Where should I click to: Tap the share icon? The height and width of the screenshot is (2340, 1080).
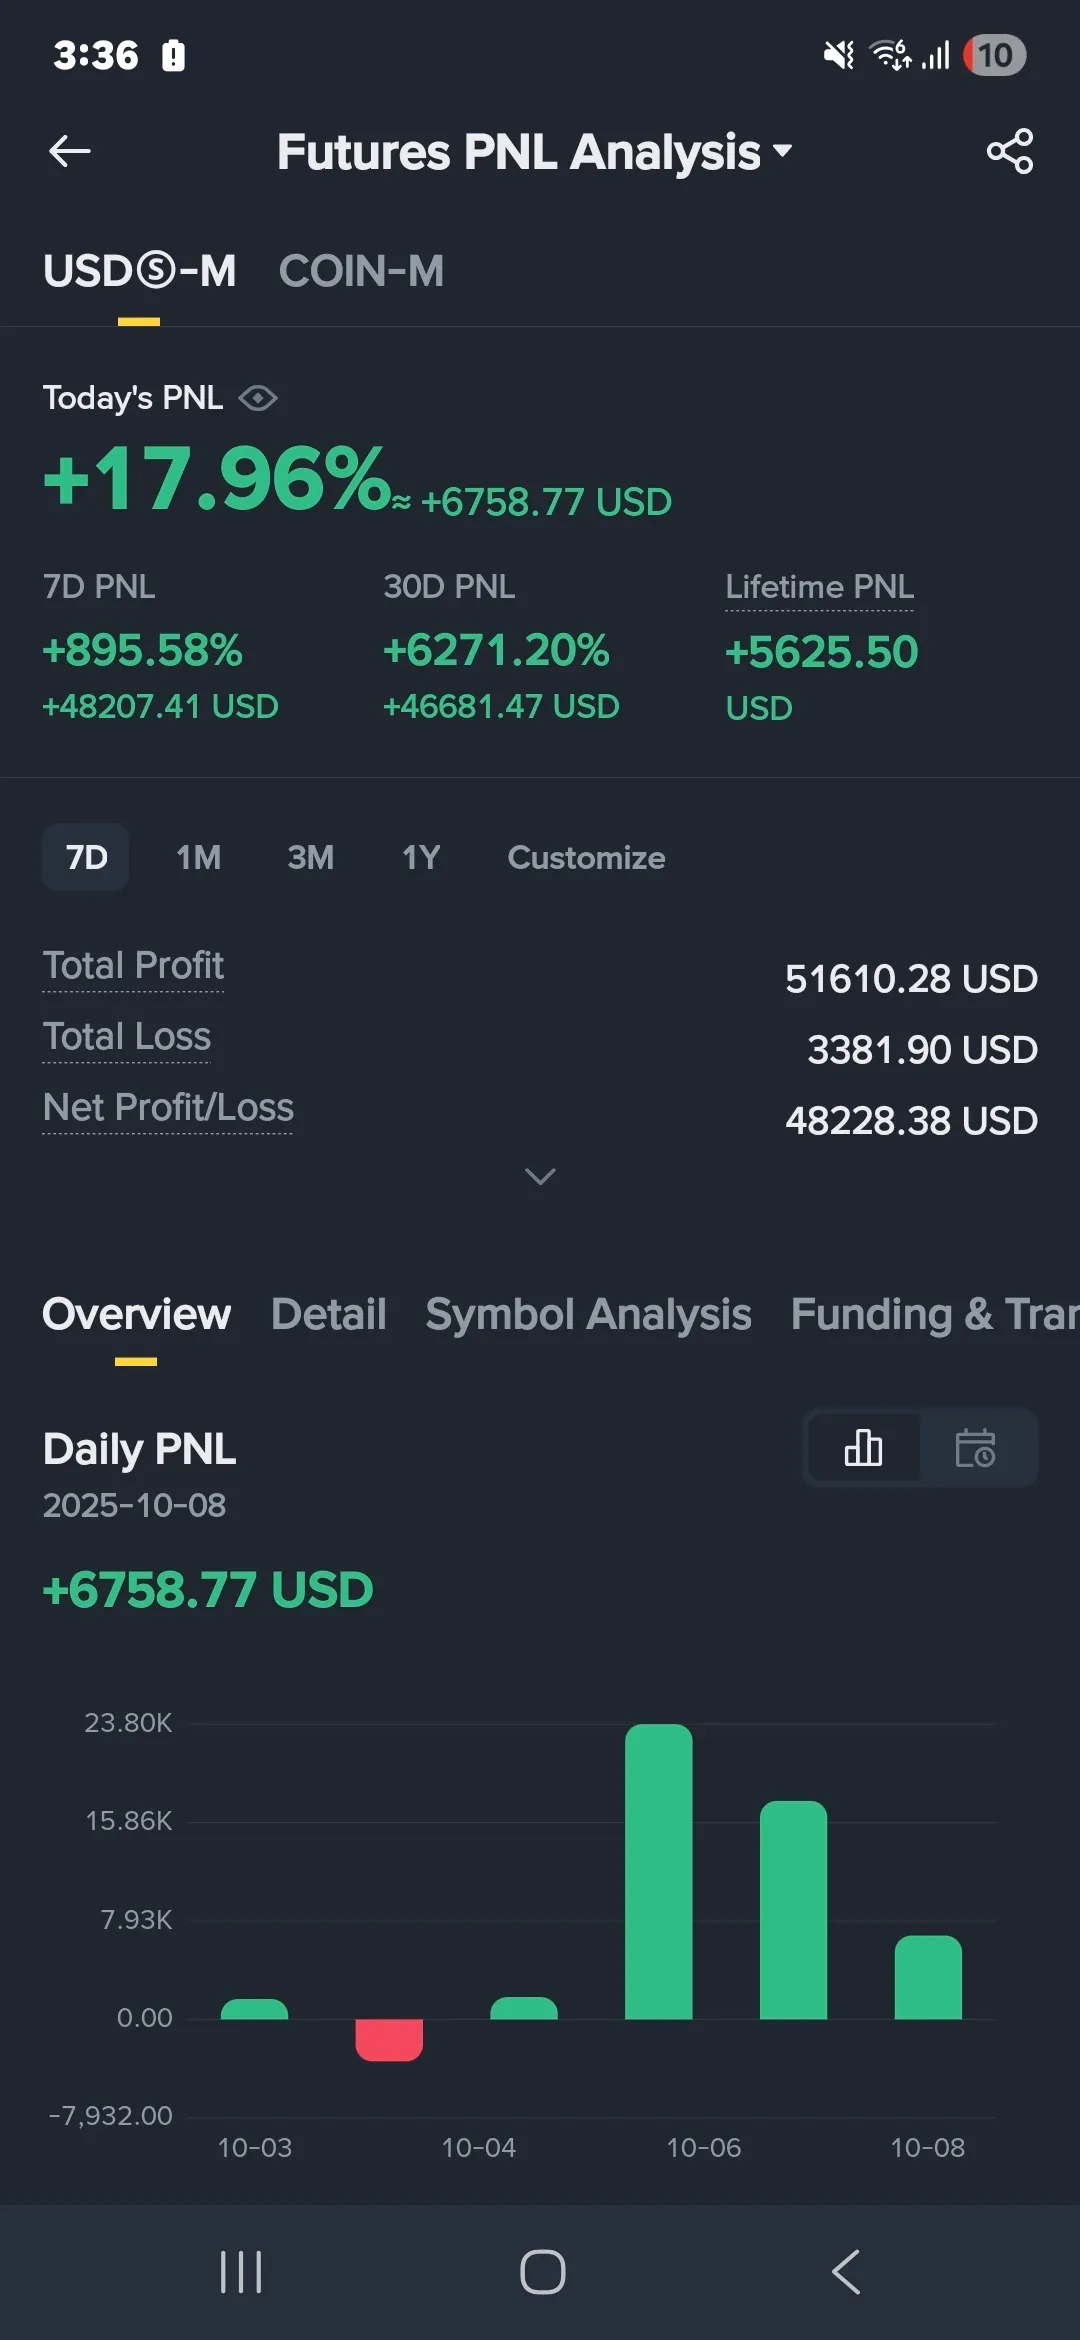(1009, 152)
